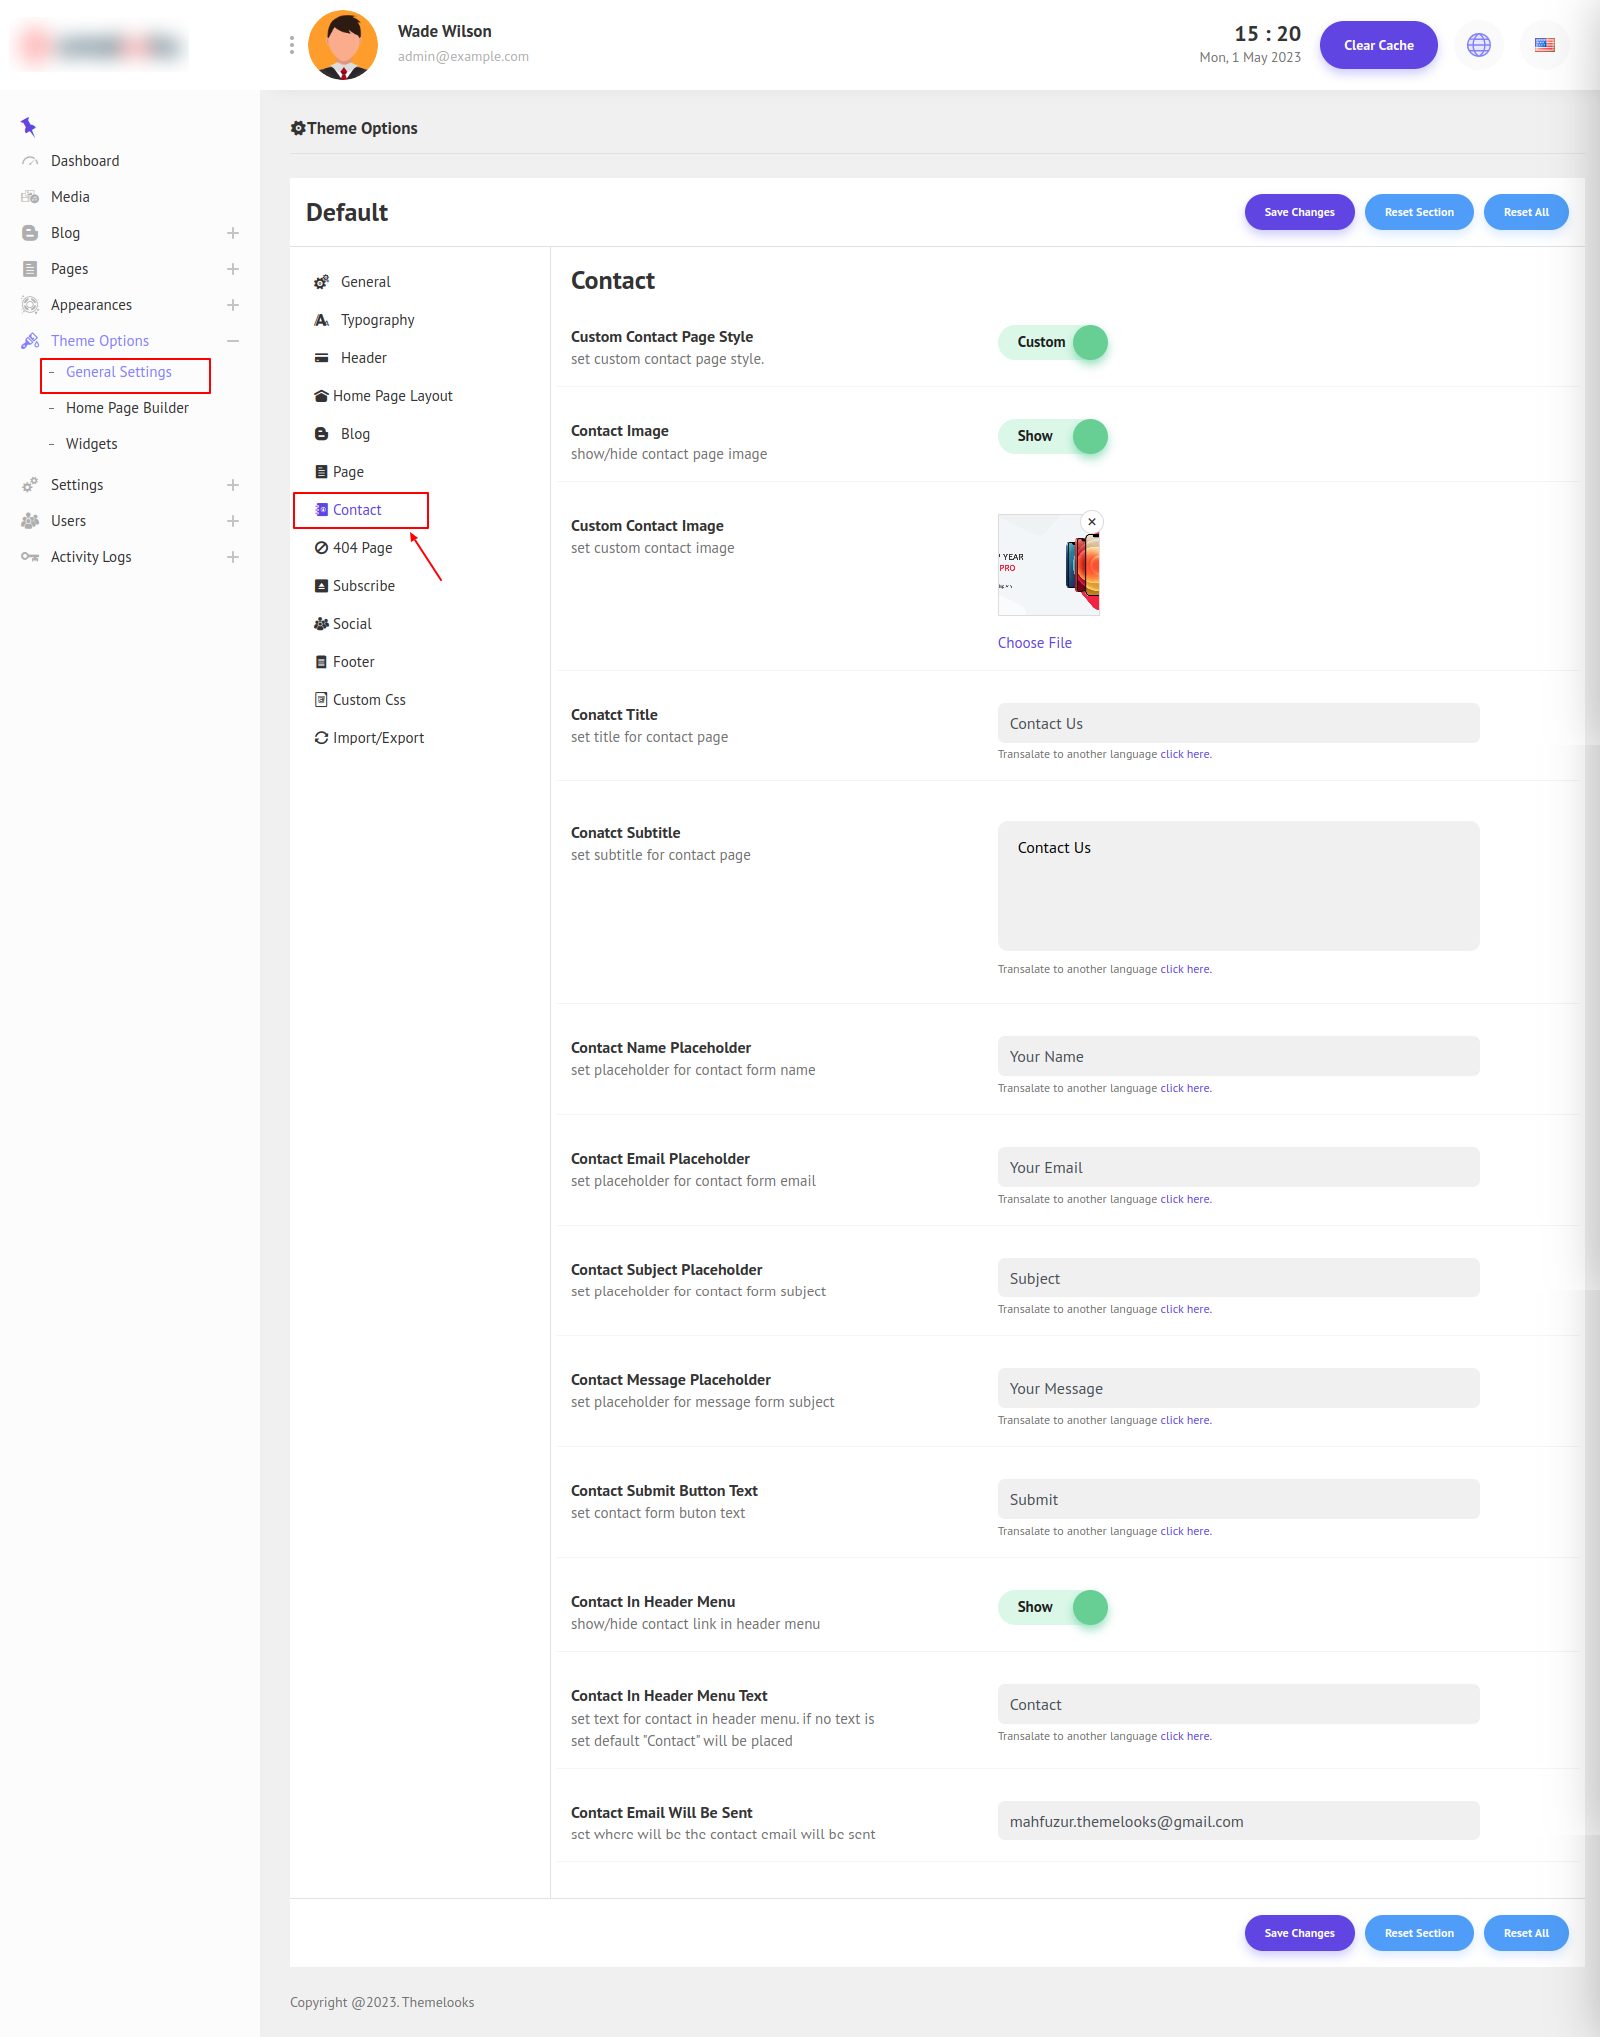This screenshot has height=2037, width=1600.
Task: Open the Footer options section
Action: click(353, 662)
